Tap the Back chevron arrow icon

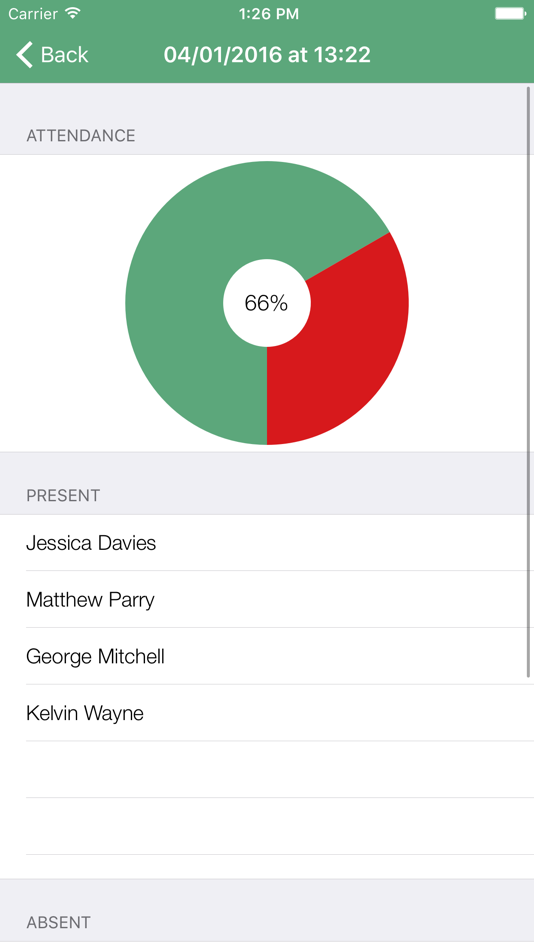tap(24, 55)
